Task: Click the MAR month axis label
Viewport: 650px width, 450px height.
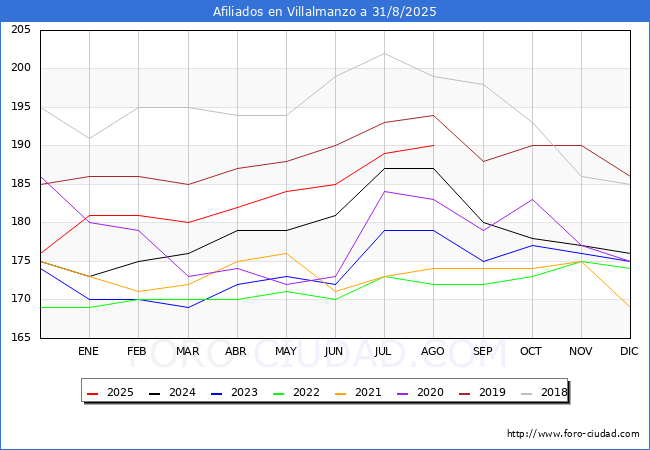Action: coord(188,351)
